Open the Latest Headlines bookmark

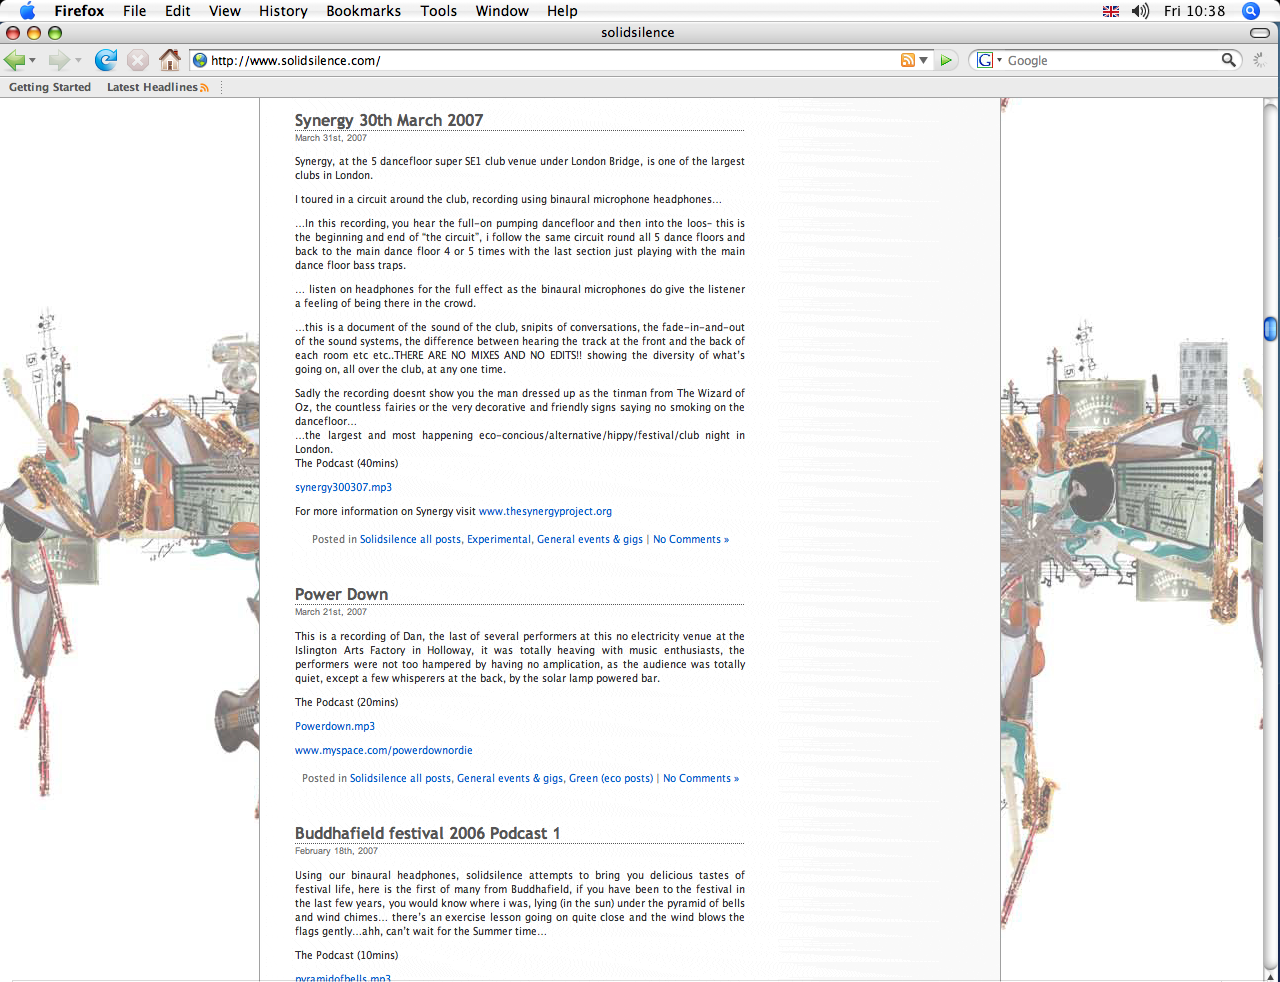point(152,87)
